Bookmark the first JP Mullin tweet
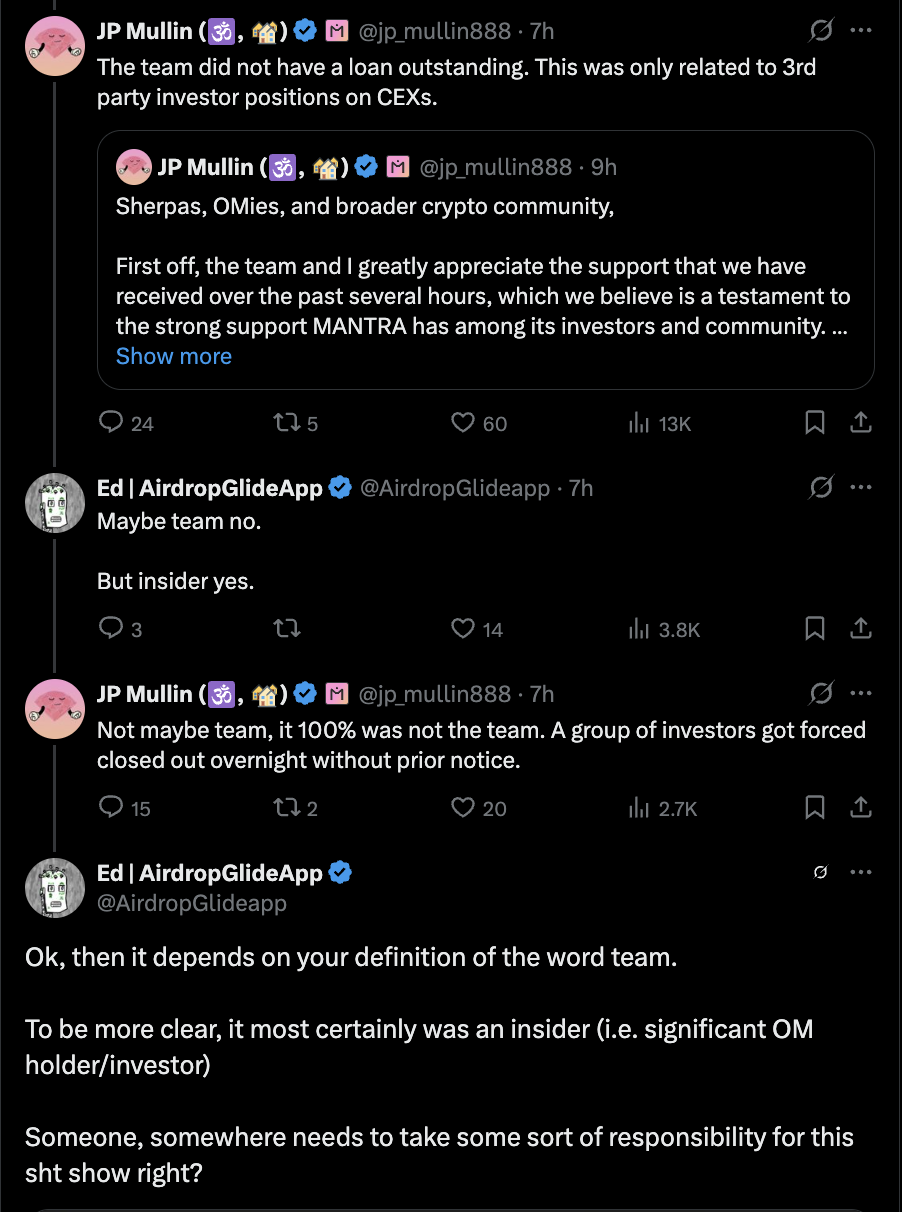The height and width of the screenshot is (1212, 902). [815, 423]
